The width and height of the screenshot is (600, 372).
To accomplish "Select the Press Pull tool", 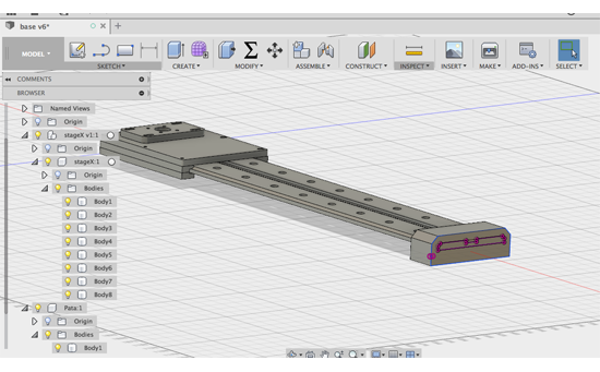I will 227,50.
